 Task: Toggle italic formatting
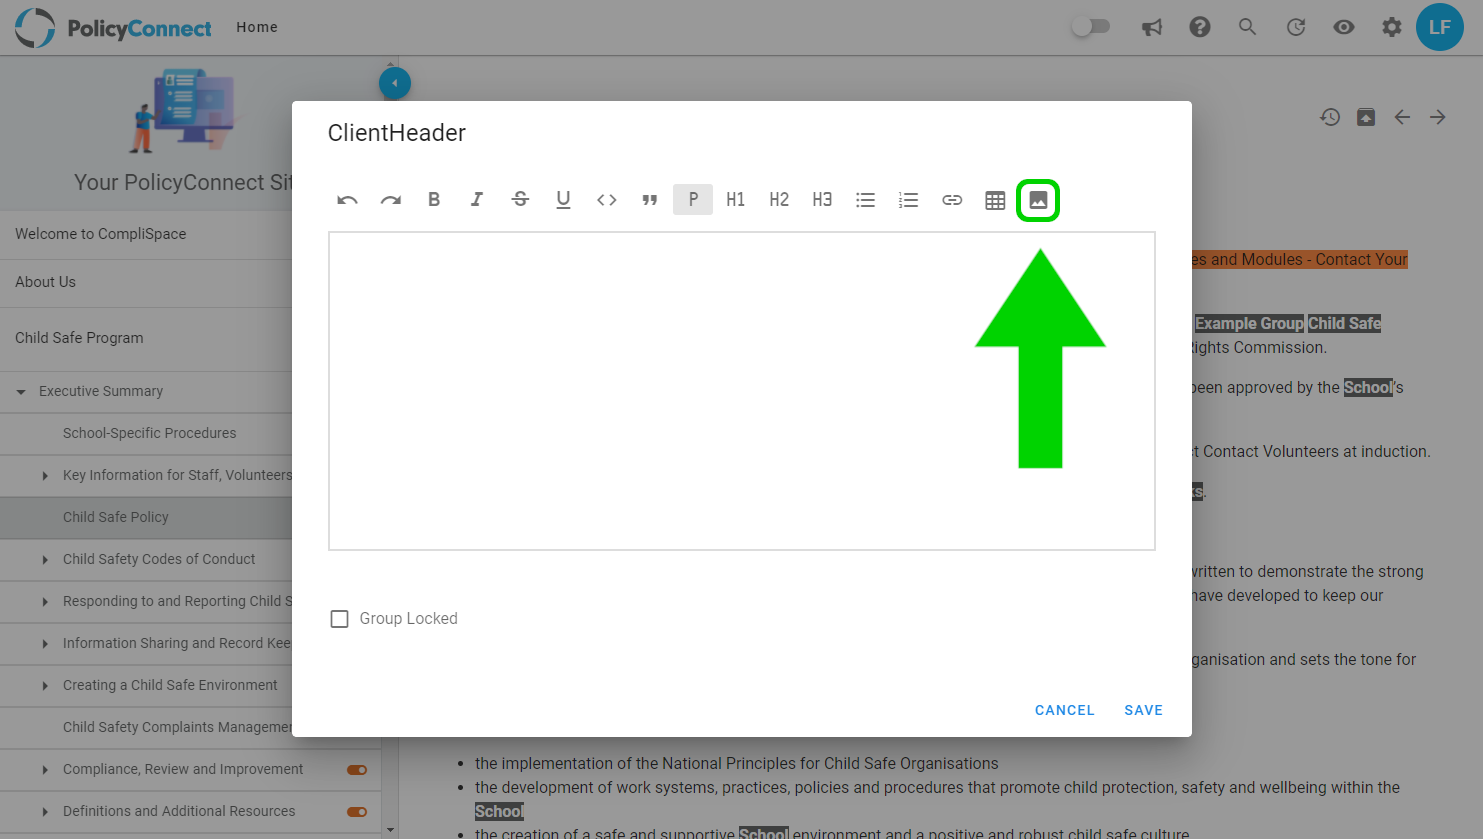477,199
